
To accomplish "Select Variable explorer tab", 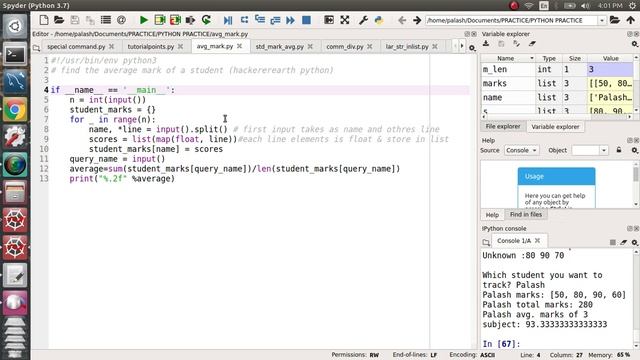I will click(555, 127).
